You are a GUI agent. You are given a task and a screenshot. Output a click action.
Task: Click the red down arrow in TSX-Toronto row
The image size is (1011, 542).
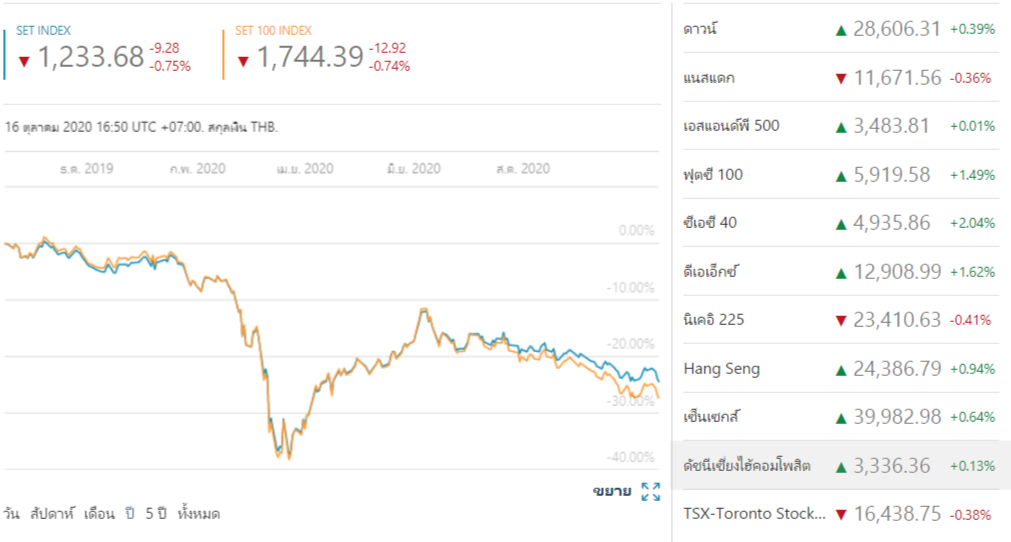coord(841,515)
